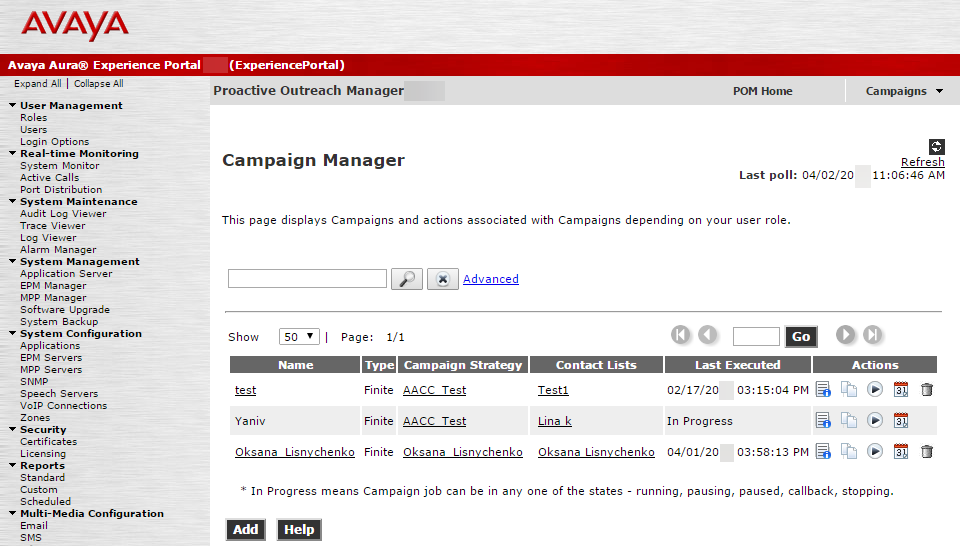Open the Advanced search link
The height and width of the screenshot is (546, 960).
[x=490, y=279]
